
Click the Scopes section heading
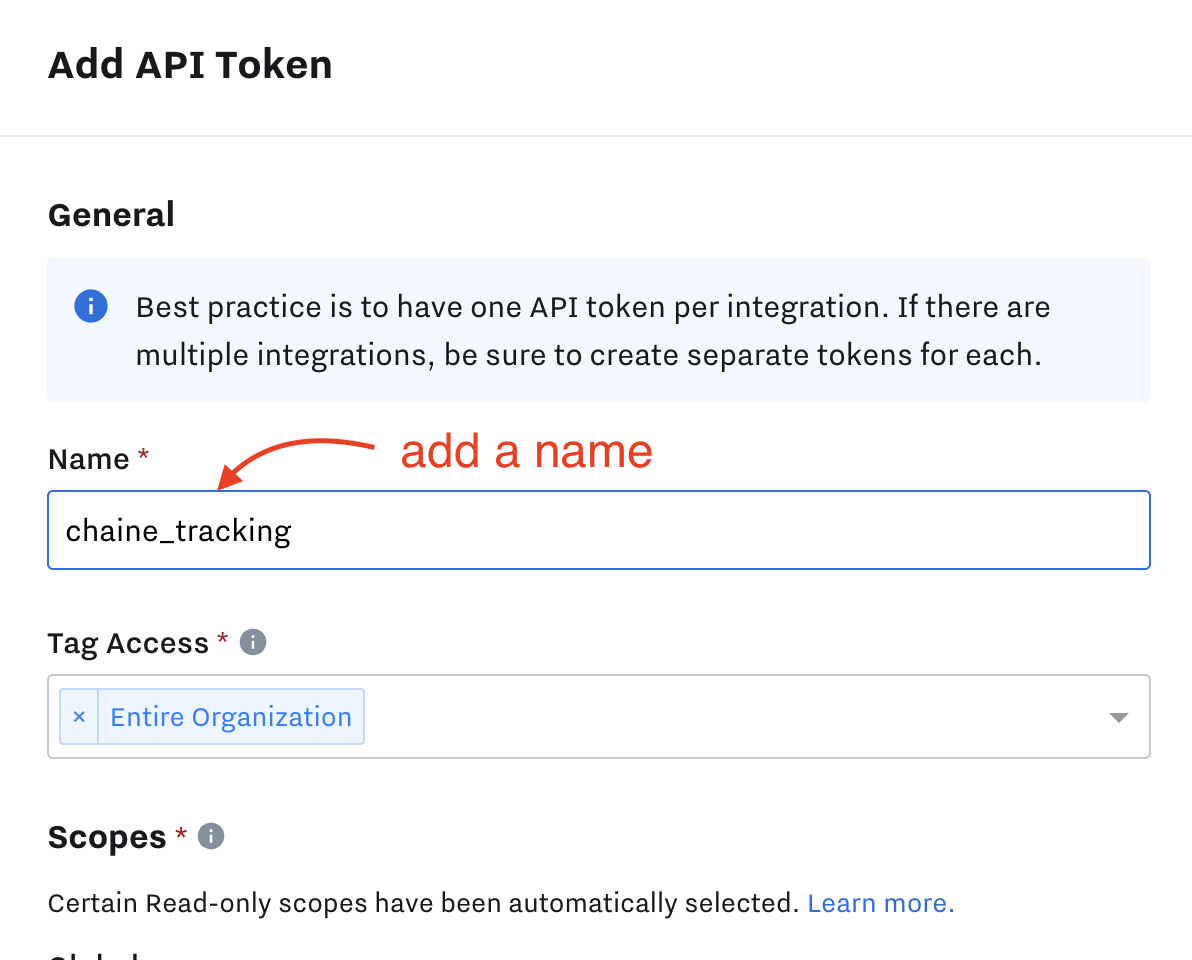[x=107, y=837]
